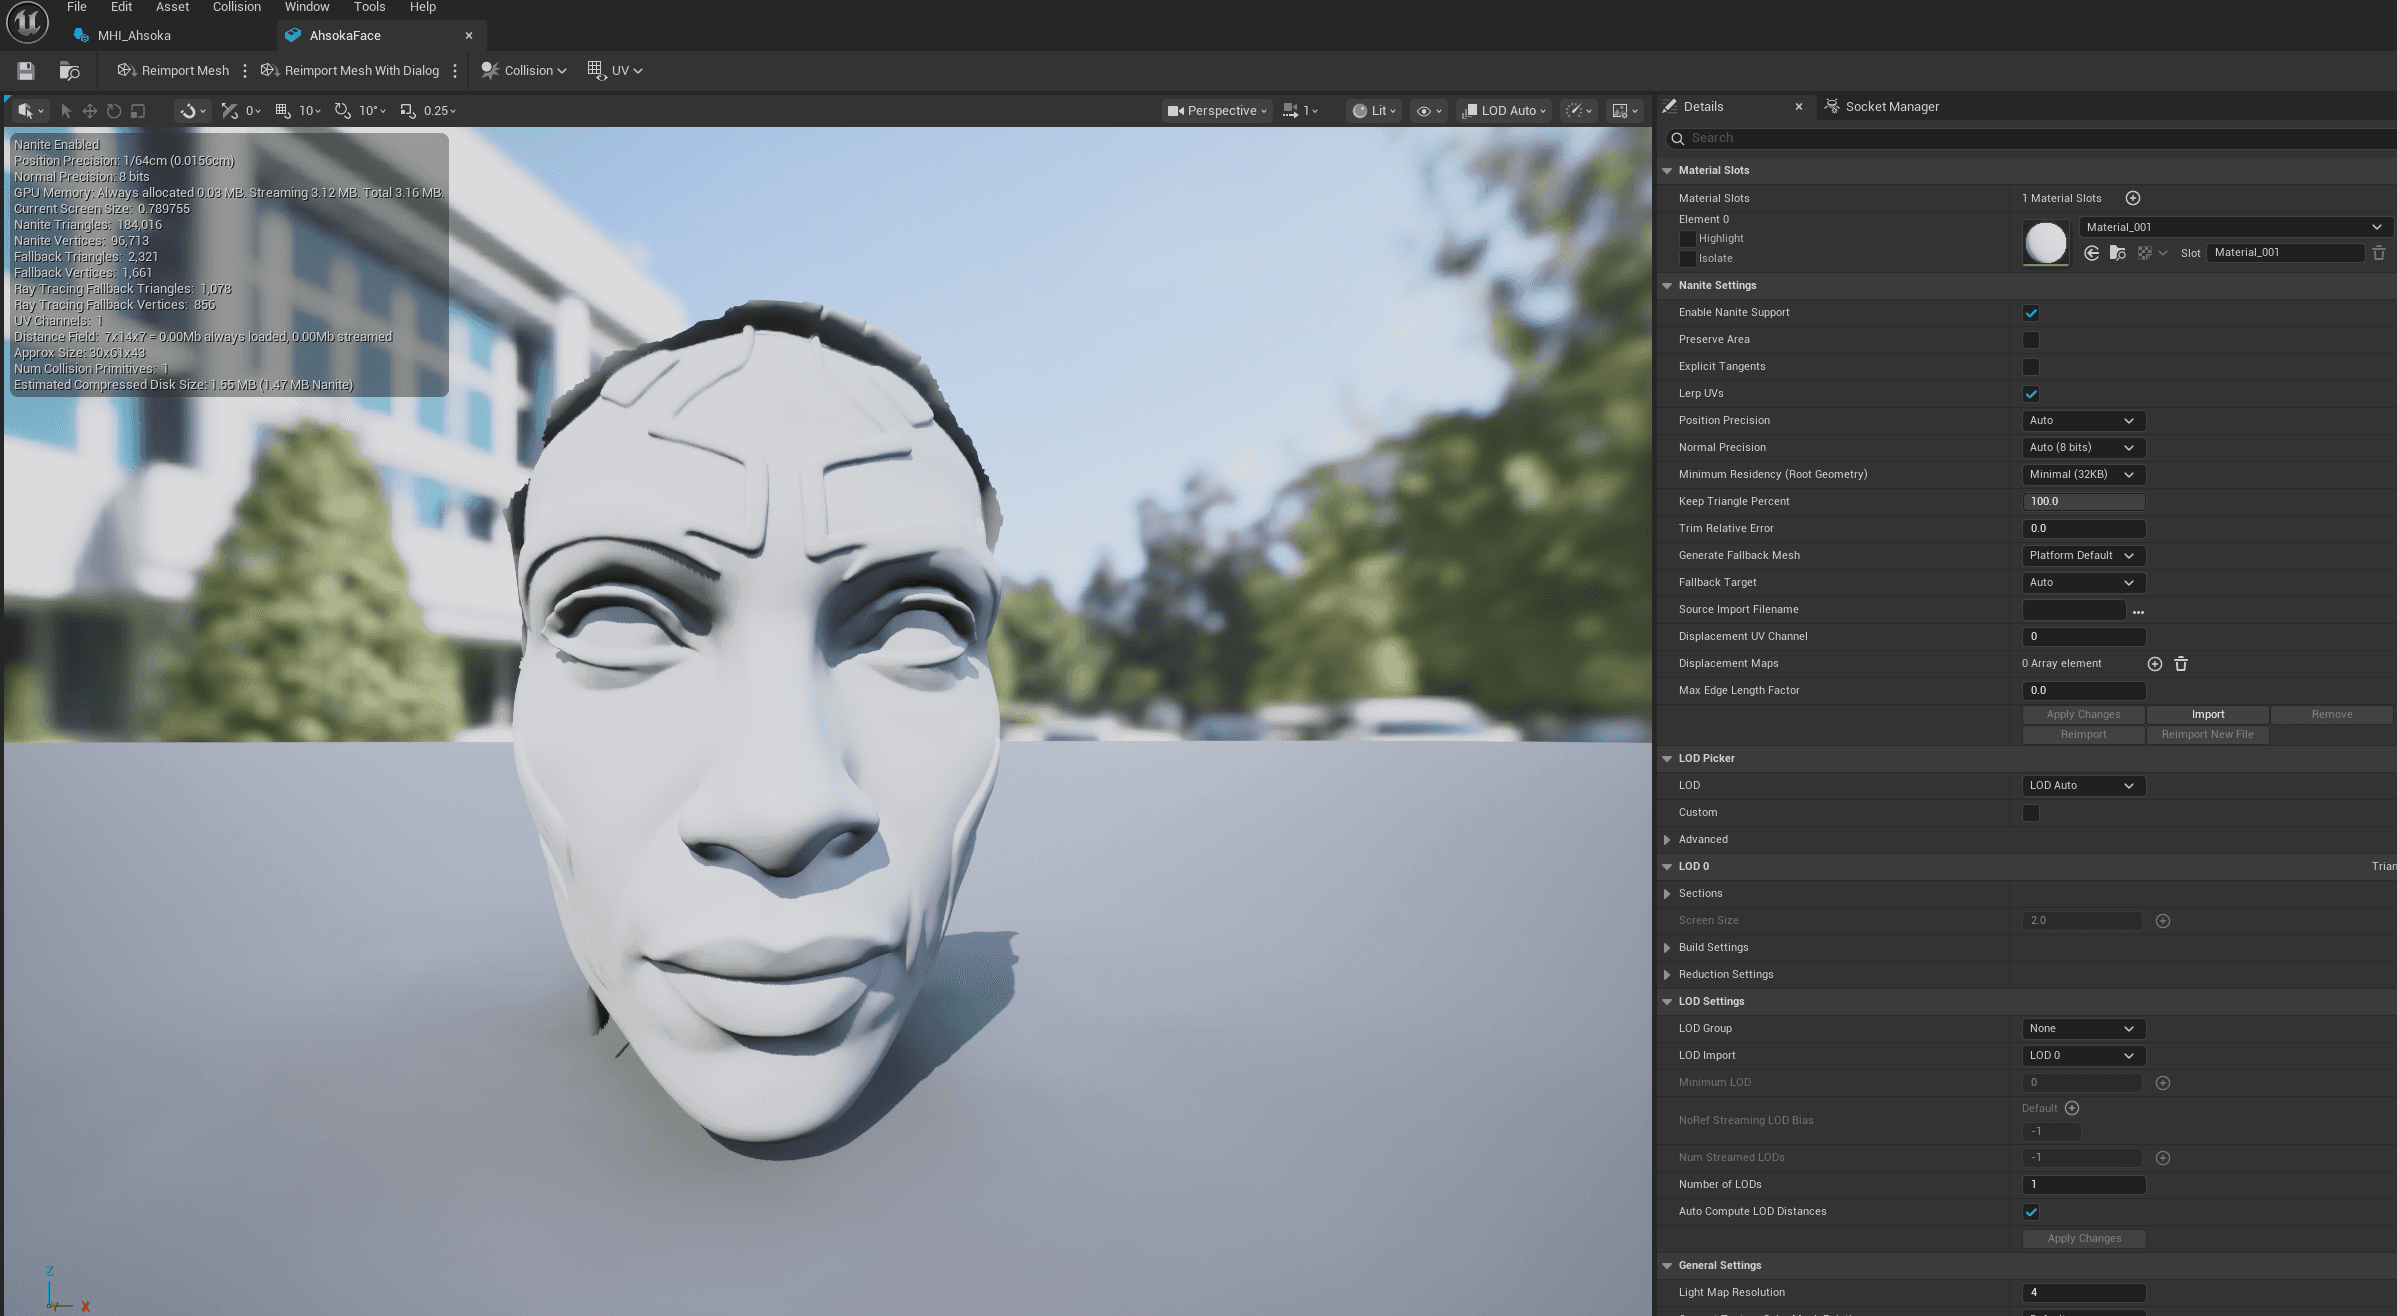Viewport: 2397px width, 1316px height.
Task: Browse for Source Import Filename ellipsis
Action: [2138, 611]
